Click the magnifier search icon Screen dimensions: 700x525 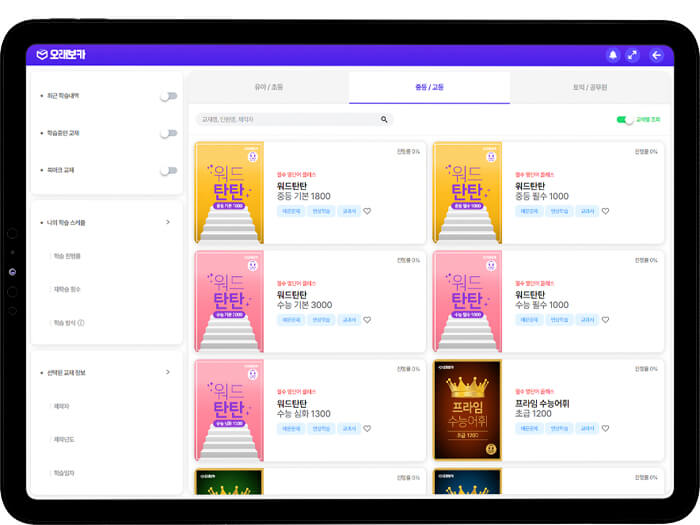(x=384, y=119)
